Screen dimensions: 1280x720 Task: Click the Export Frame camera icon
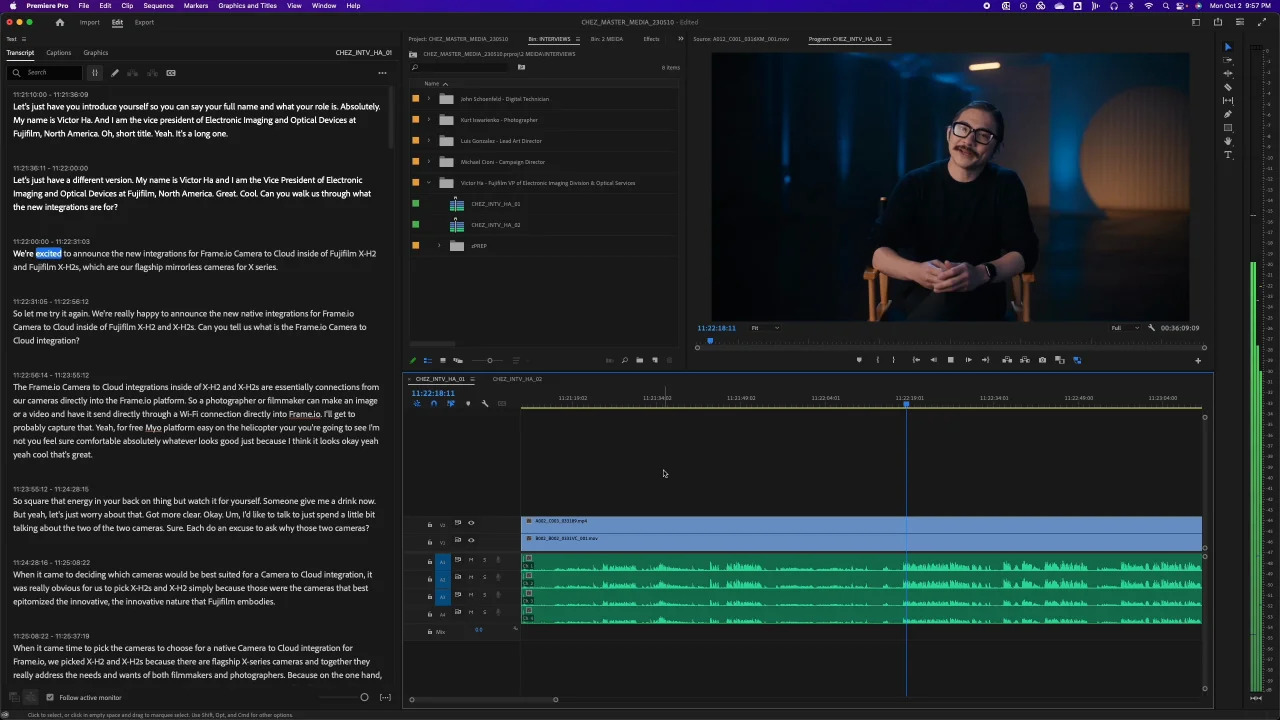[x=1042, y=360]
